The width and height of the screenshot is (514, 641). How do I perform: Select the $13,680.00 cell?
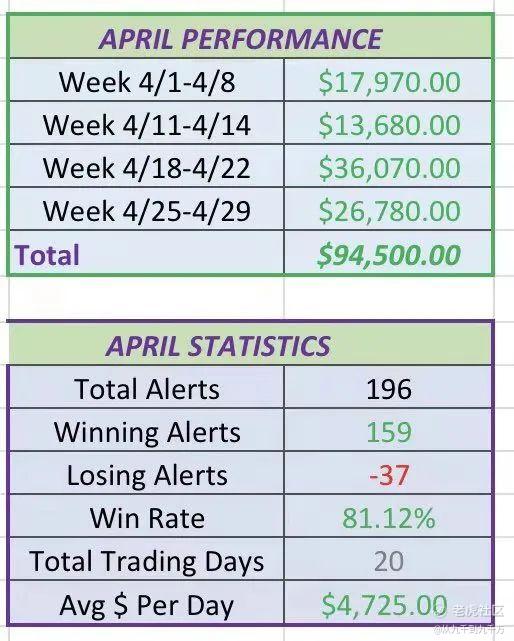coord(388,123)
